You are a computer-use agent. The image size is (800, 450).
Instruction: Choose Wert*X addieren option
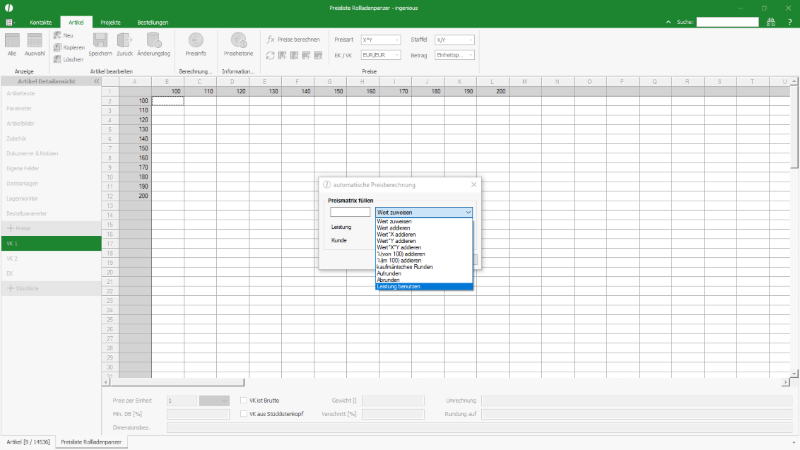(424, 235)
